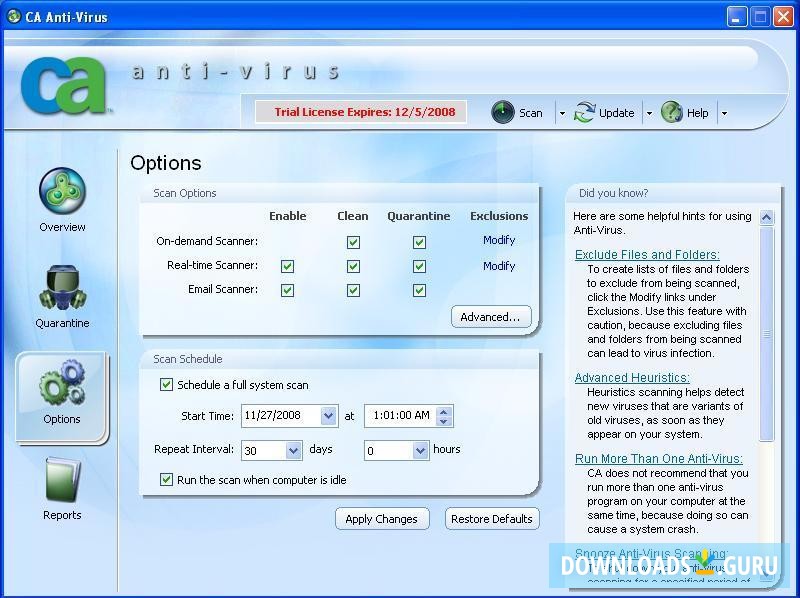Decrease start time with down spinner

[443, 421]
